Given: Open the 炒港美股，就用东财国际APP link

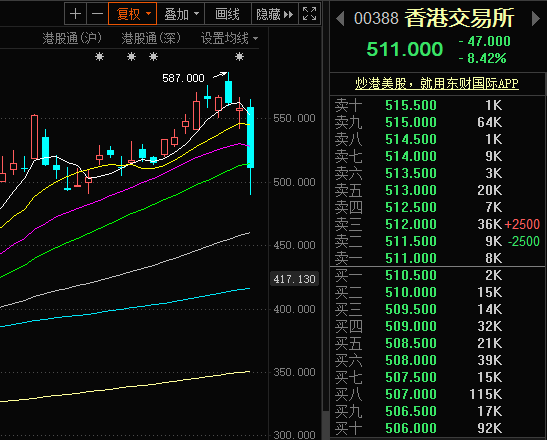Looking at the screenshot, I should coord(437,83).
